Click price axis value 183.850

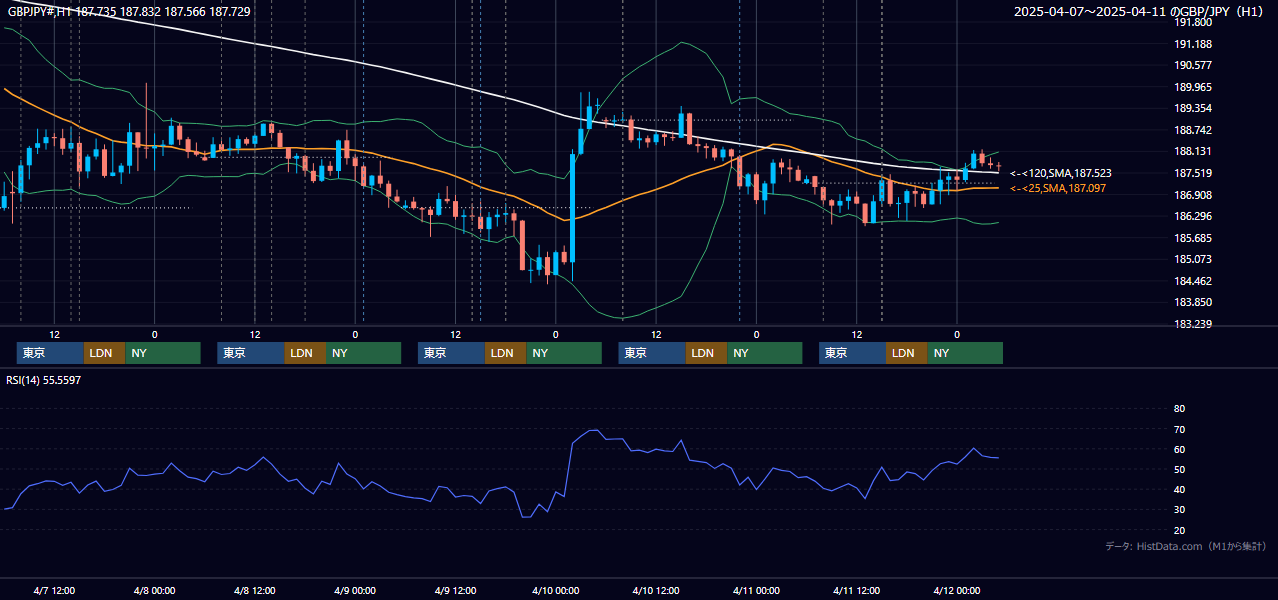1193,302
